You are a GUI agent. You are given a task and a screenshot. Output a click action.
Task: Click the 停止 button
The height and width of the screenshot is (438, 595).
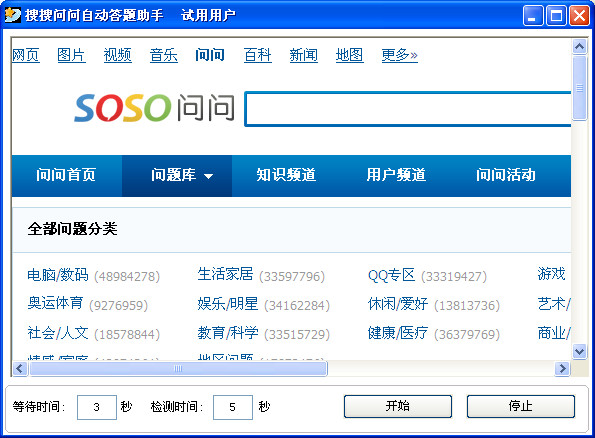521,406
